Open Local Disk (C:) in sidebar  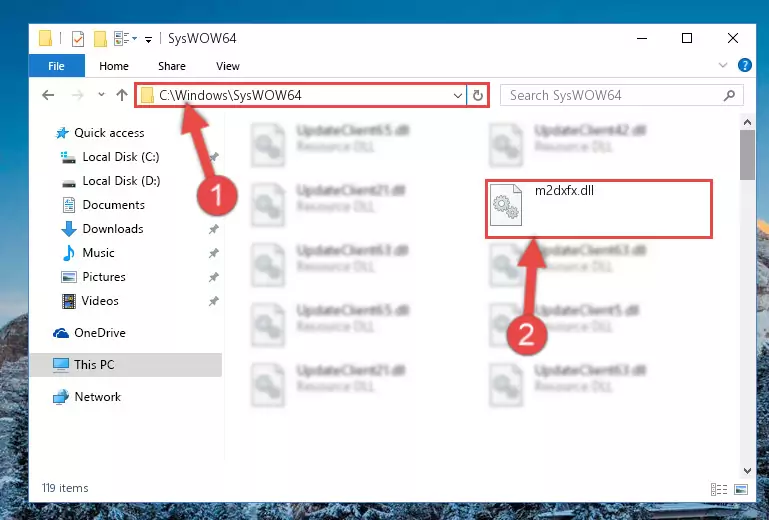(121, 156)
